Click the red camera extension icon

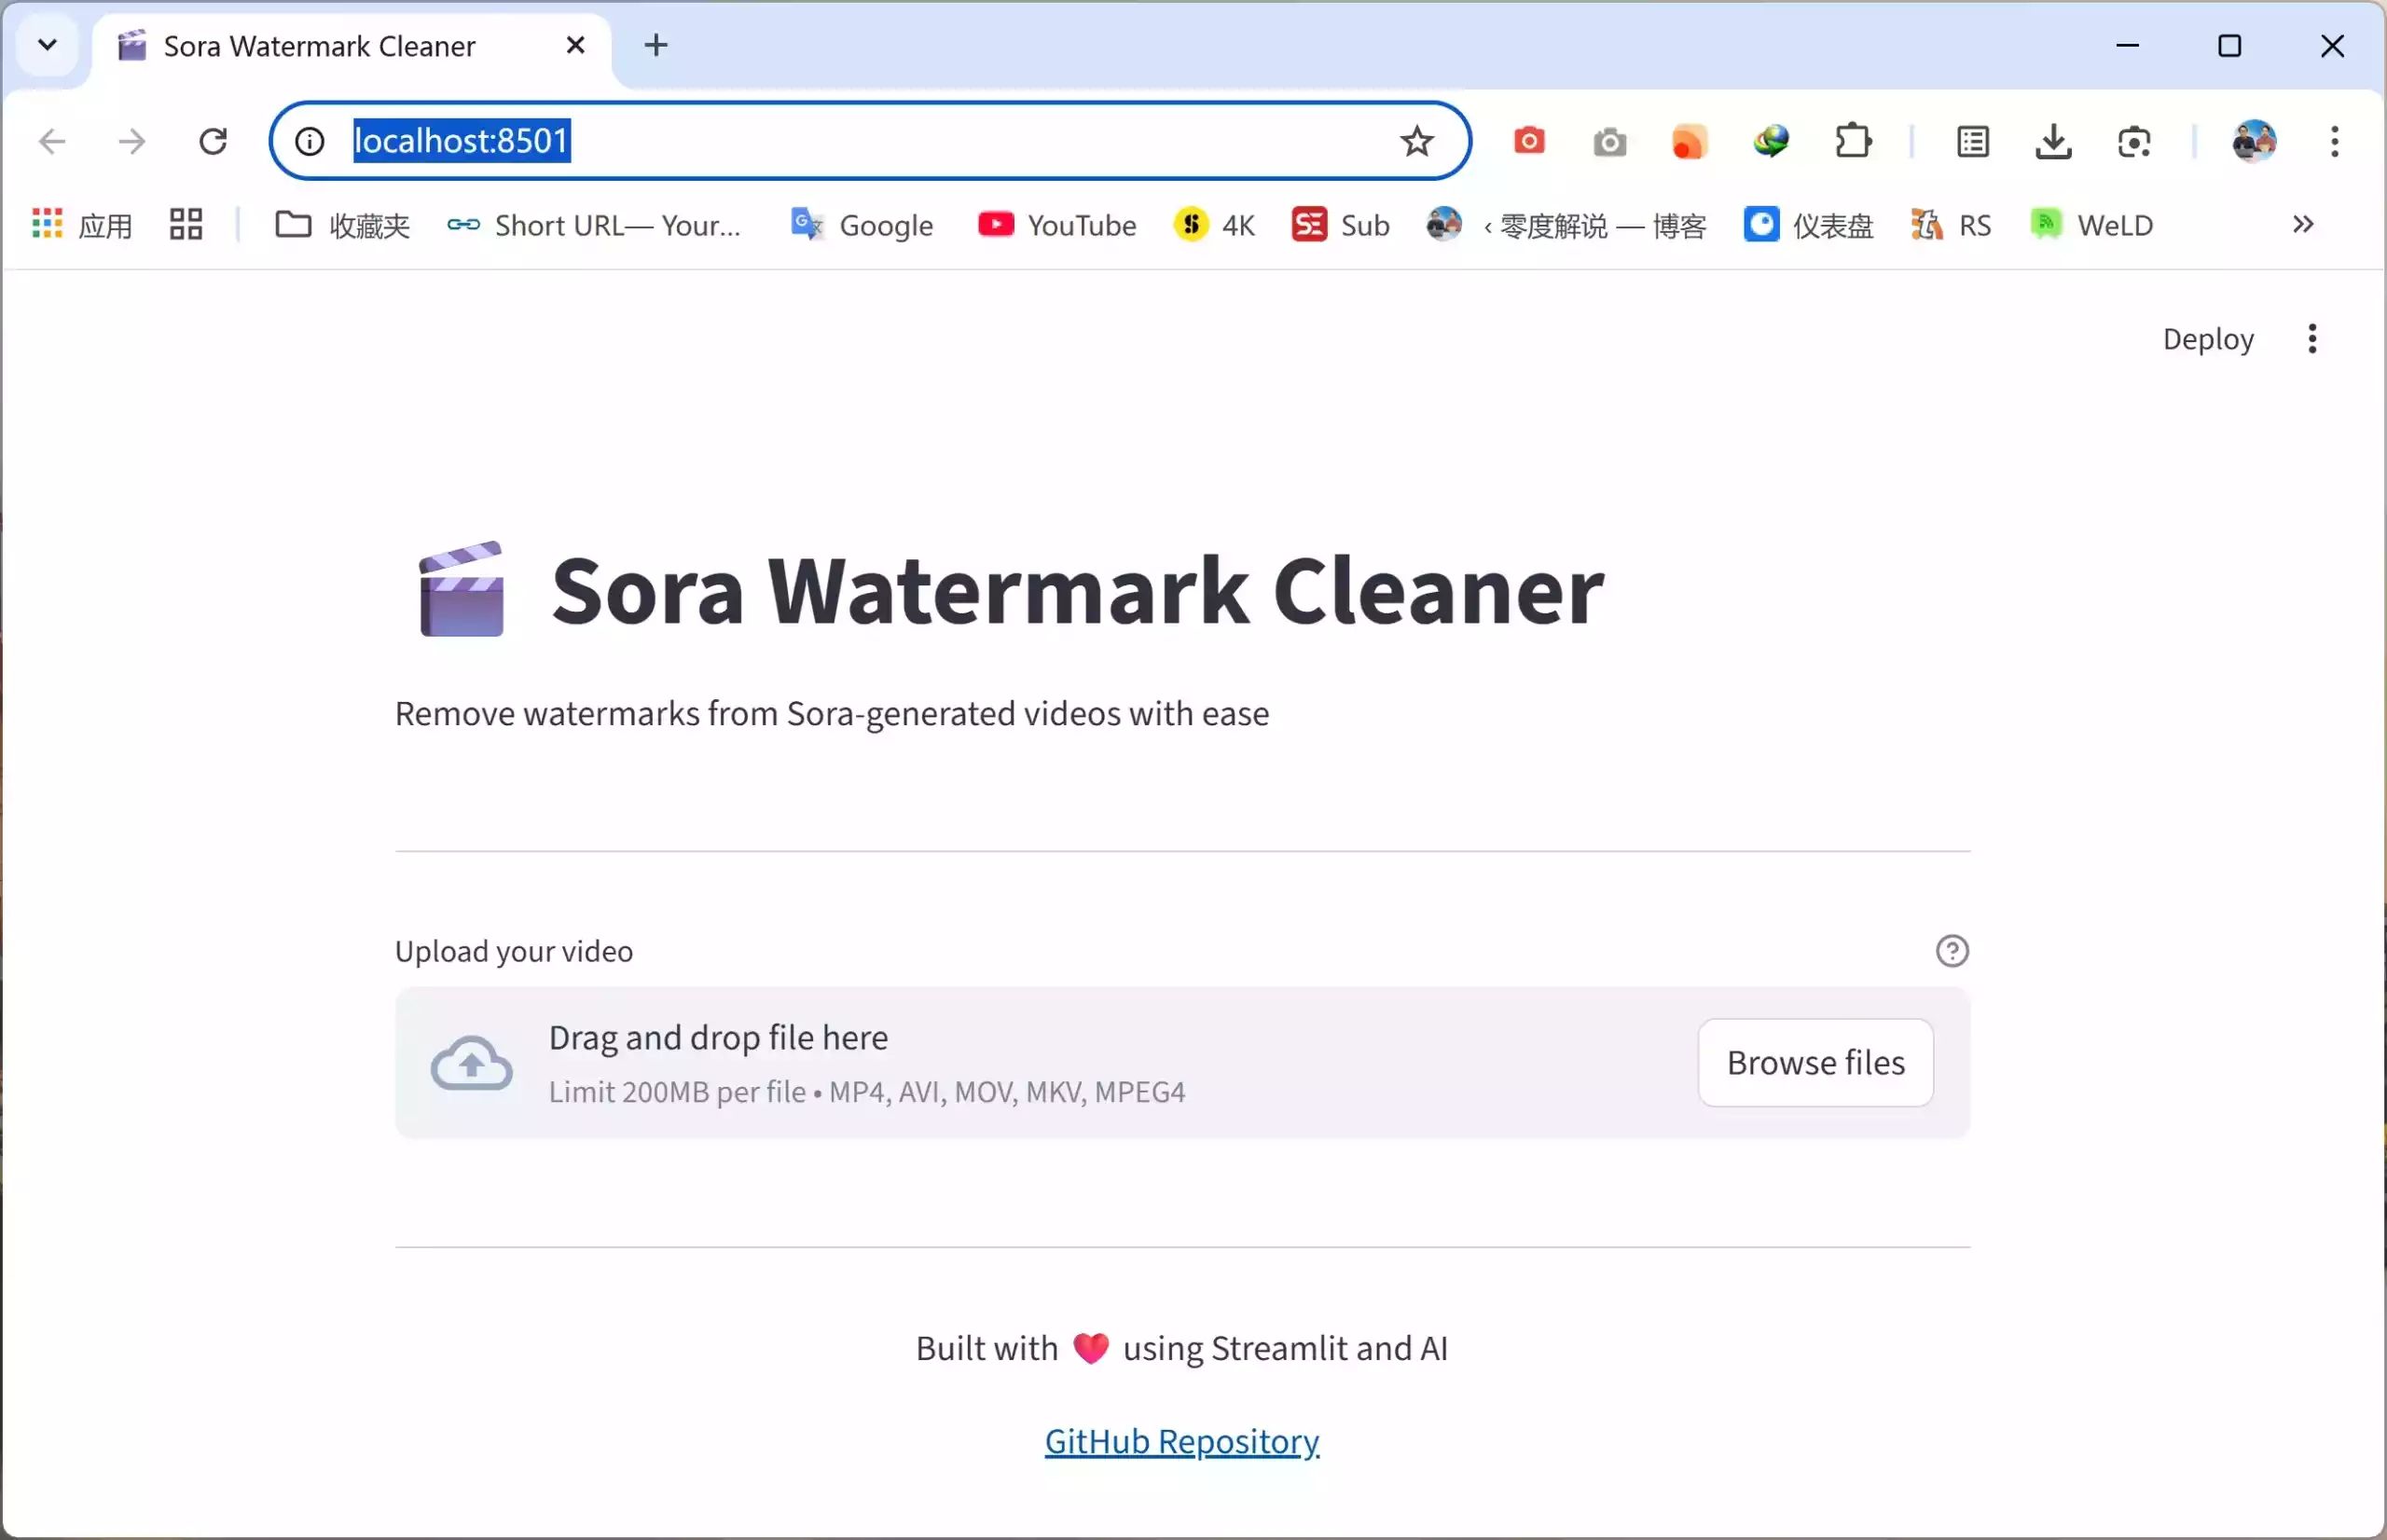pos(1529,141)
